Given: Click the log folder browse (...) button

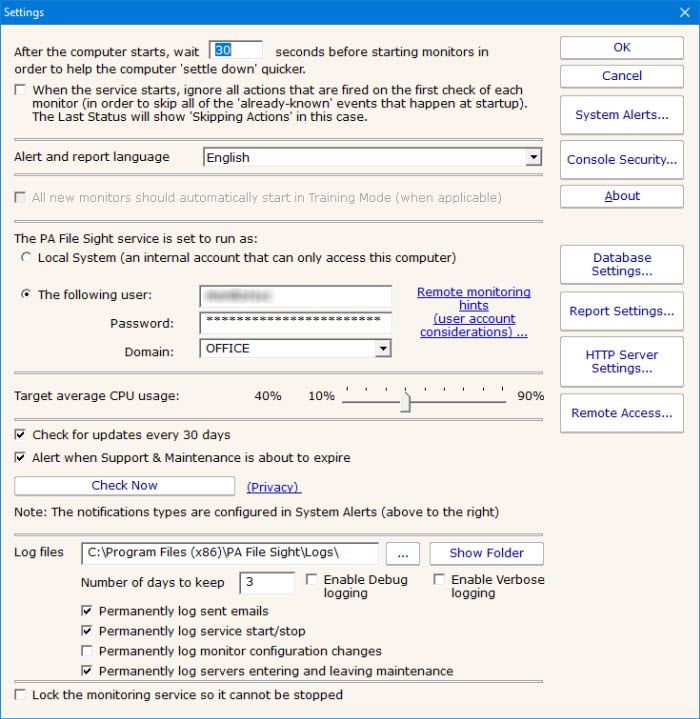Looking at the screenshot, I should [402, 553].
